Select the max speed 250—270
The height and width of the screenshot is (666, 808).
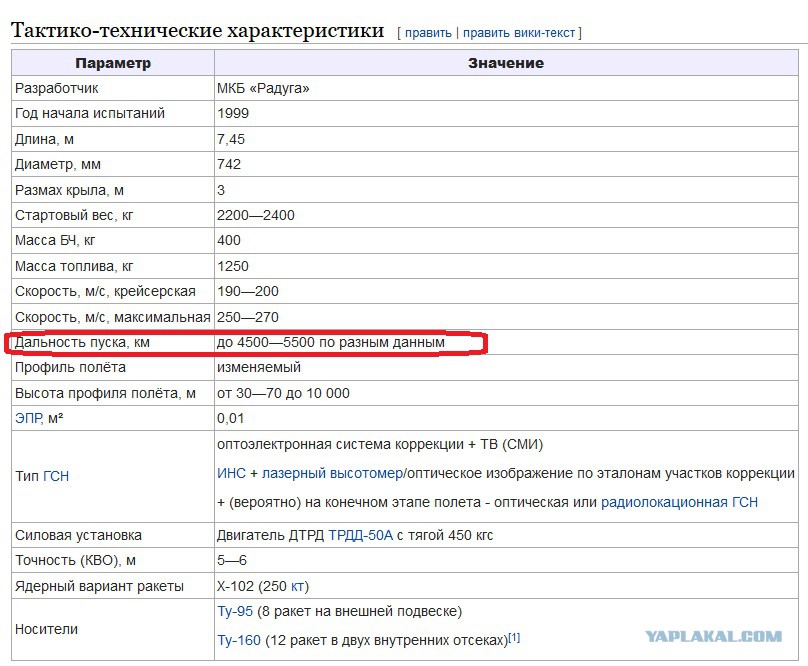248,317
